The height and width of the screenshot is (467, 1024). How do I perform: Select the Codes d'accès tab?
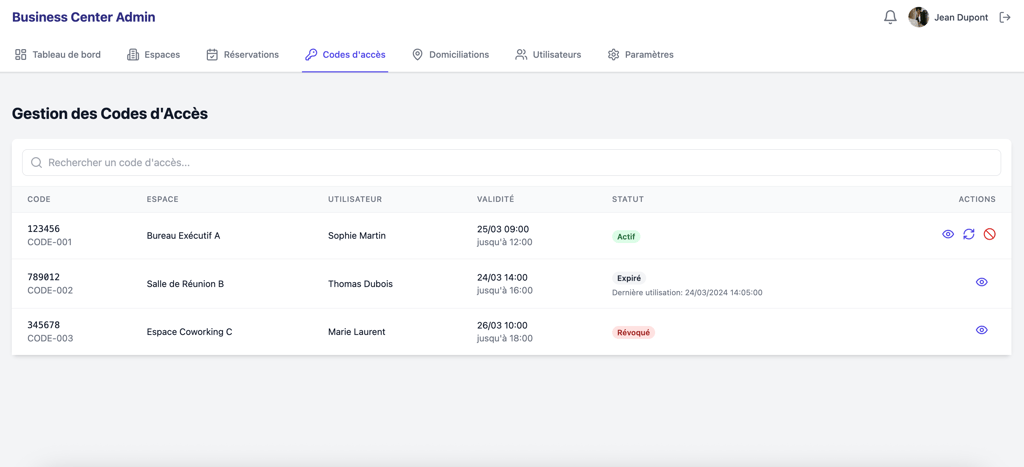click(x=345, y=55)
